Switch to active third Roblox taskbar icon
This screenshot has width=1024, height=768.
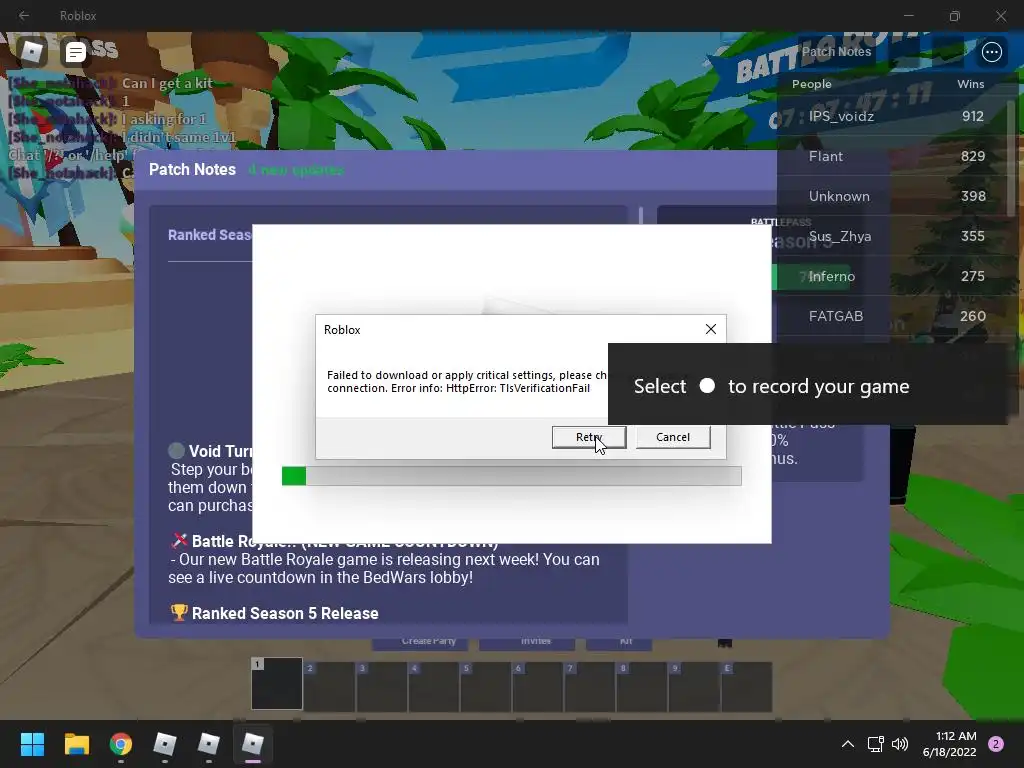tap(253, 744)
